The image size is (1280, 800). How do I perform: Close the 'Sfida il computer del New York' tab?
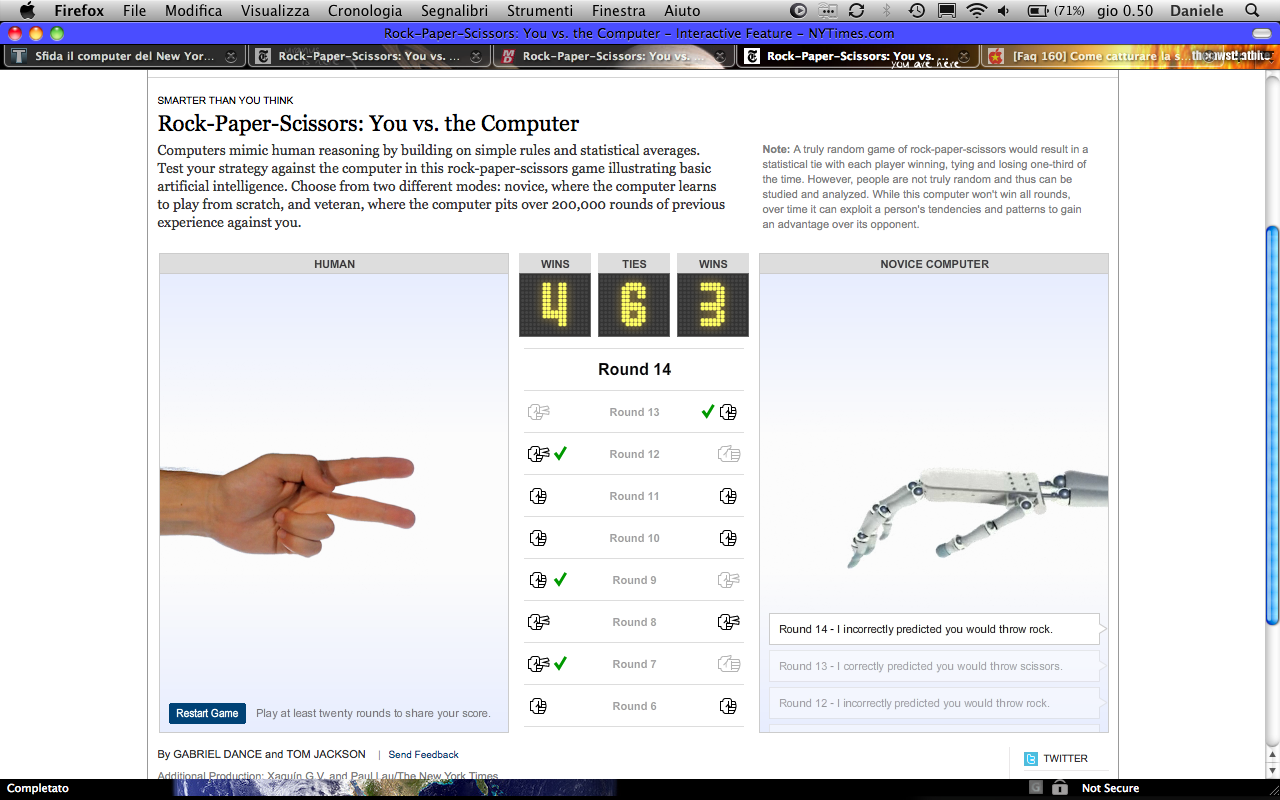tap(231, 57)
